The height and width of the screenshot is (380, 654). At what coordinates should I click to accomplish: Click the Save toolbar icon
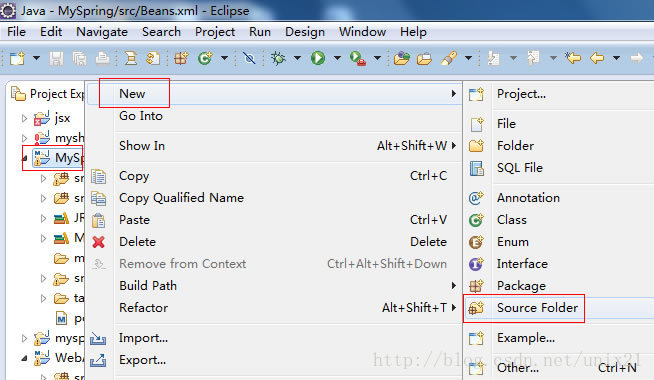click(56, 58)
